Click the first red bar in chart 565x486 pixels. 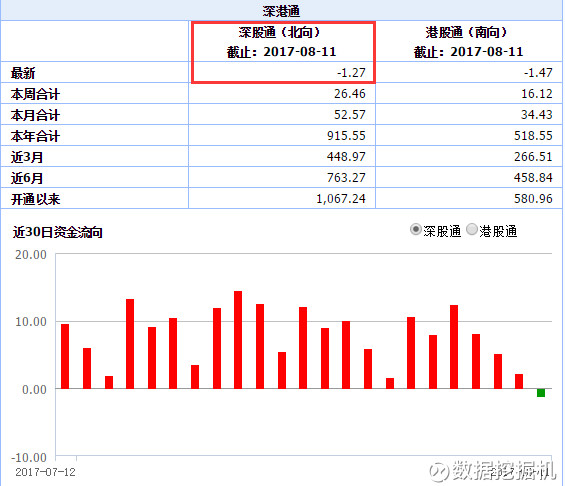pyautogui.click(x=65, y=356)
